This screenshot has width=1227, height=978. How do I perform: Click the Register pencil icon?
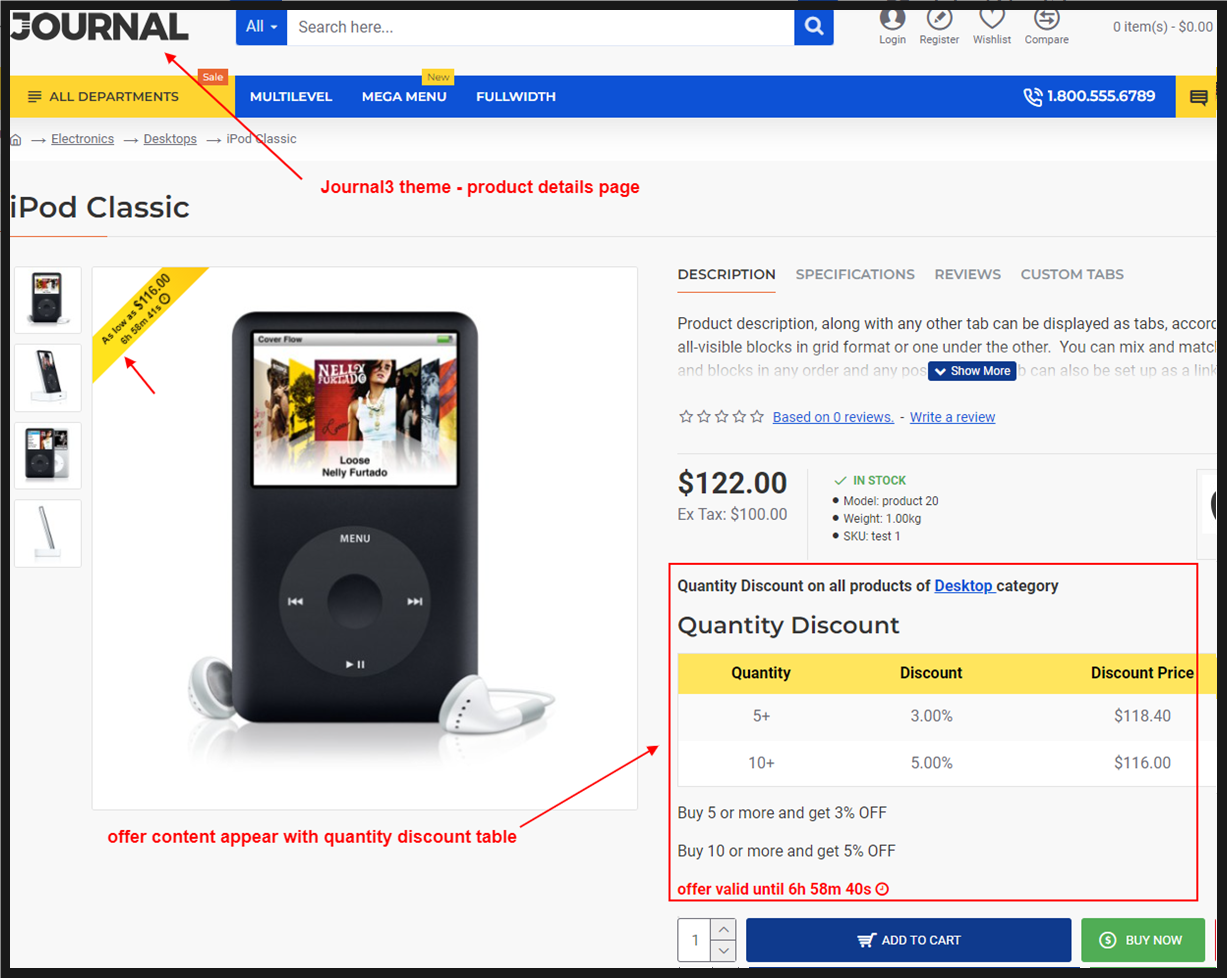click(939, 19)
